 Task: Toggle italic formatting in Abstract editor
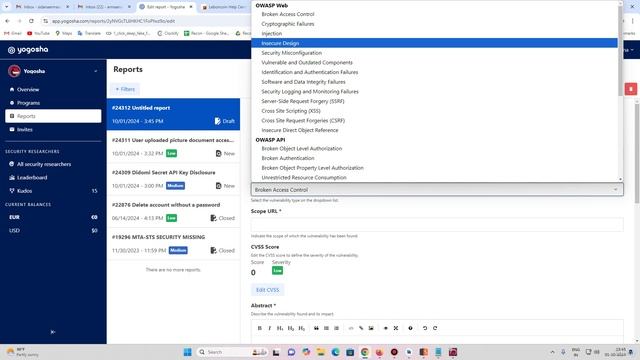(269, 328)
